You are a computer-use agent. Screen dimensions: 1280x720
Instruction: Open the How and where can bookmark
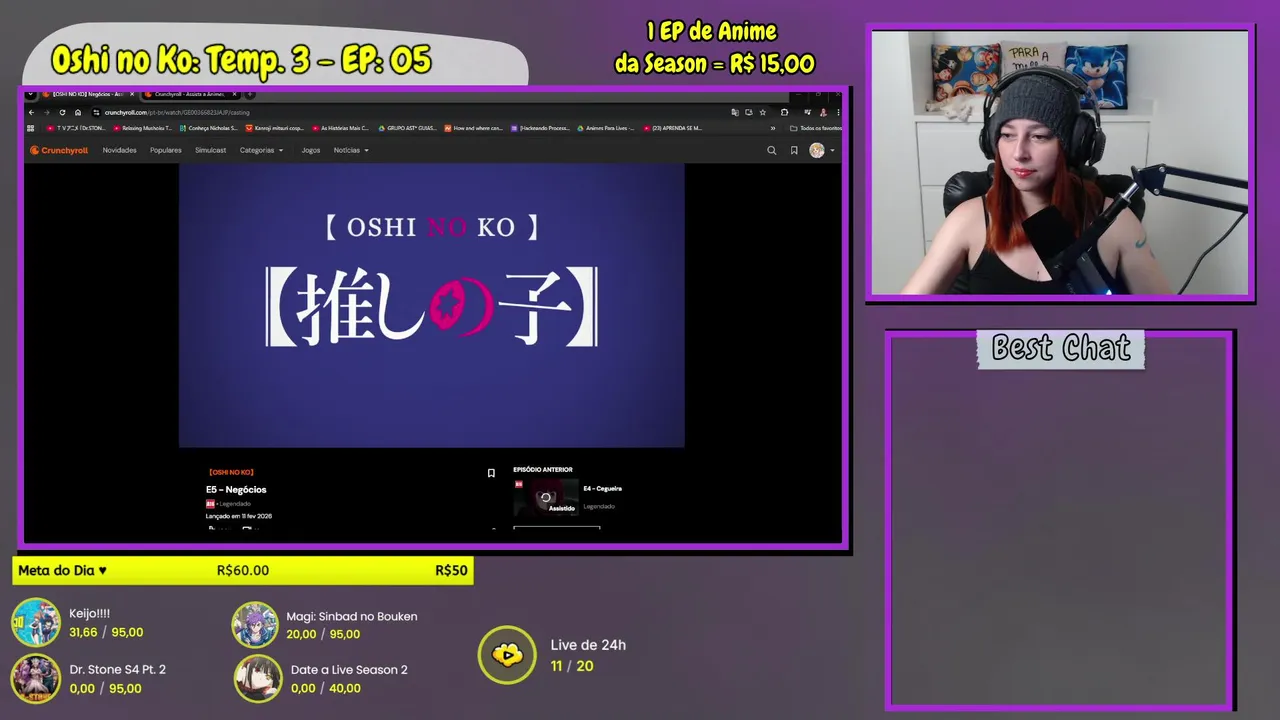pyautogui.click(x=473, y=128)
